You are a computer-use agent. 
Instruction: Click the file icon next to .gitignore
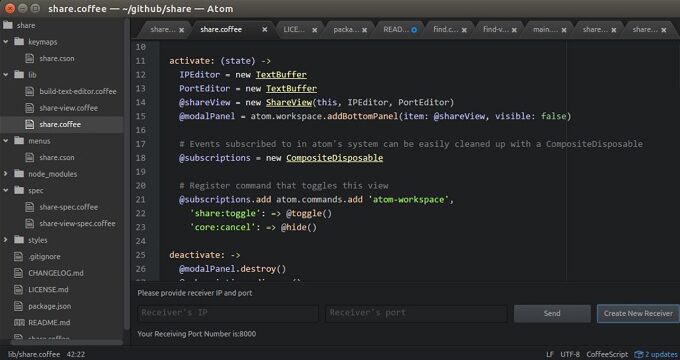click(18, 257)
